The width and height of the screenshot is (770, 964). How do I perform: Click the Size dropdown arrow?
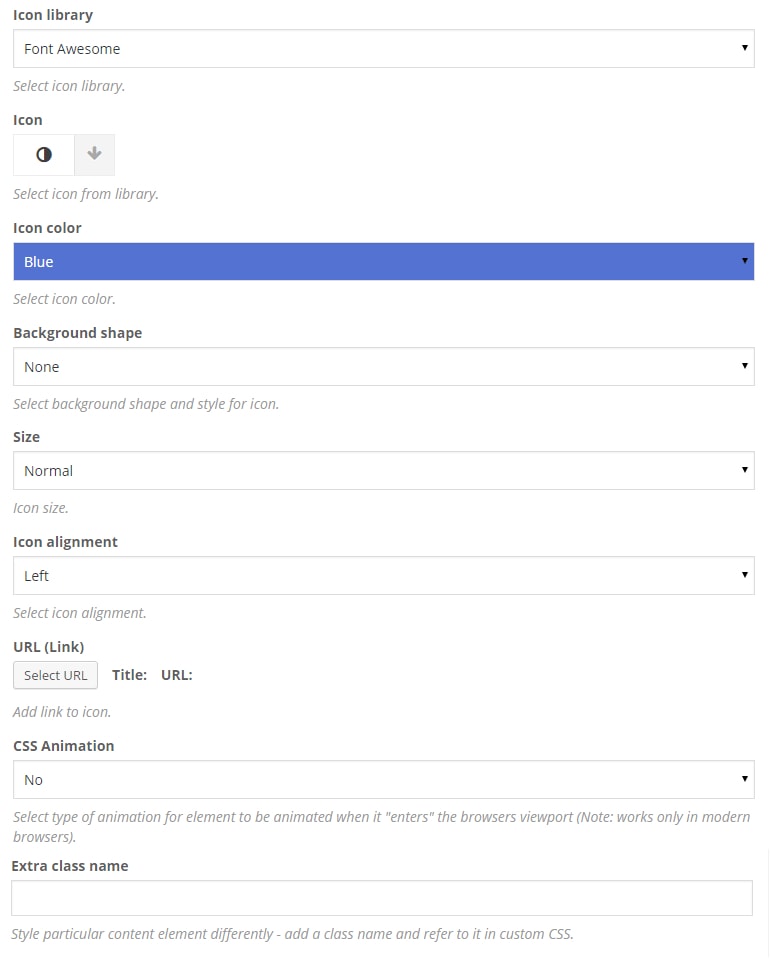[745, 470]
